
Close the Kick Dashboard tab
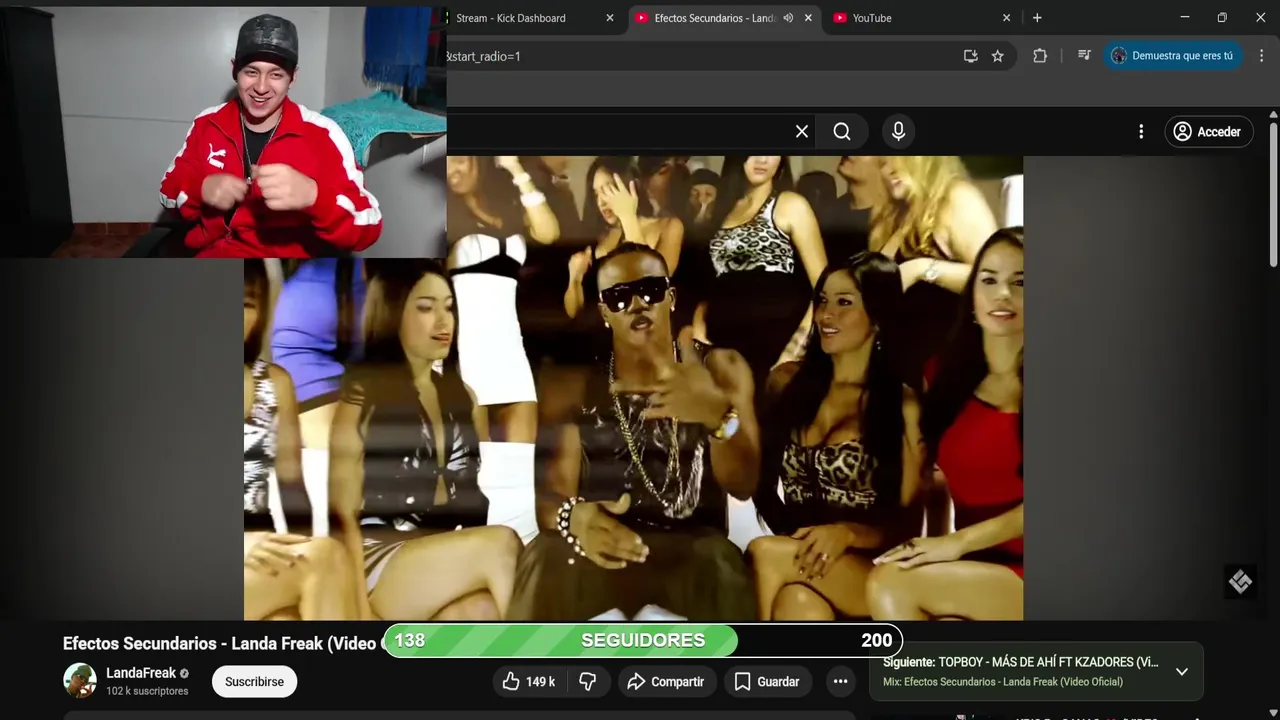click(x=610, y=18)
